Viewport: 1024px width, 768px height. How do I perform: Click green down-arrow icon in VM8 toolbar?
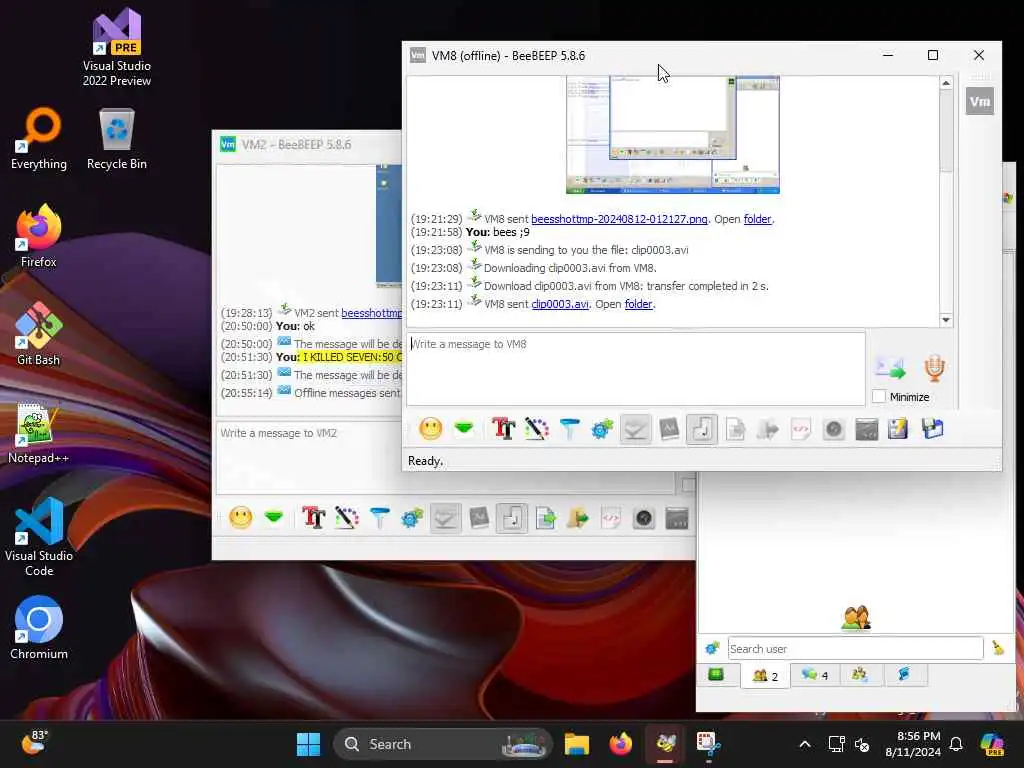click(x=464, y=428)
